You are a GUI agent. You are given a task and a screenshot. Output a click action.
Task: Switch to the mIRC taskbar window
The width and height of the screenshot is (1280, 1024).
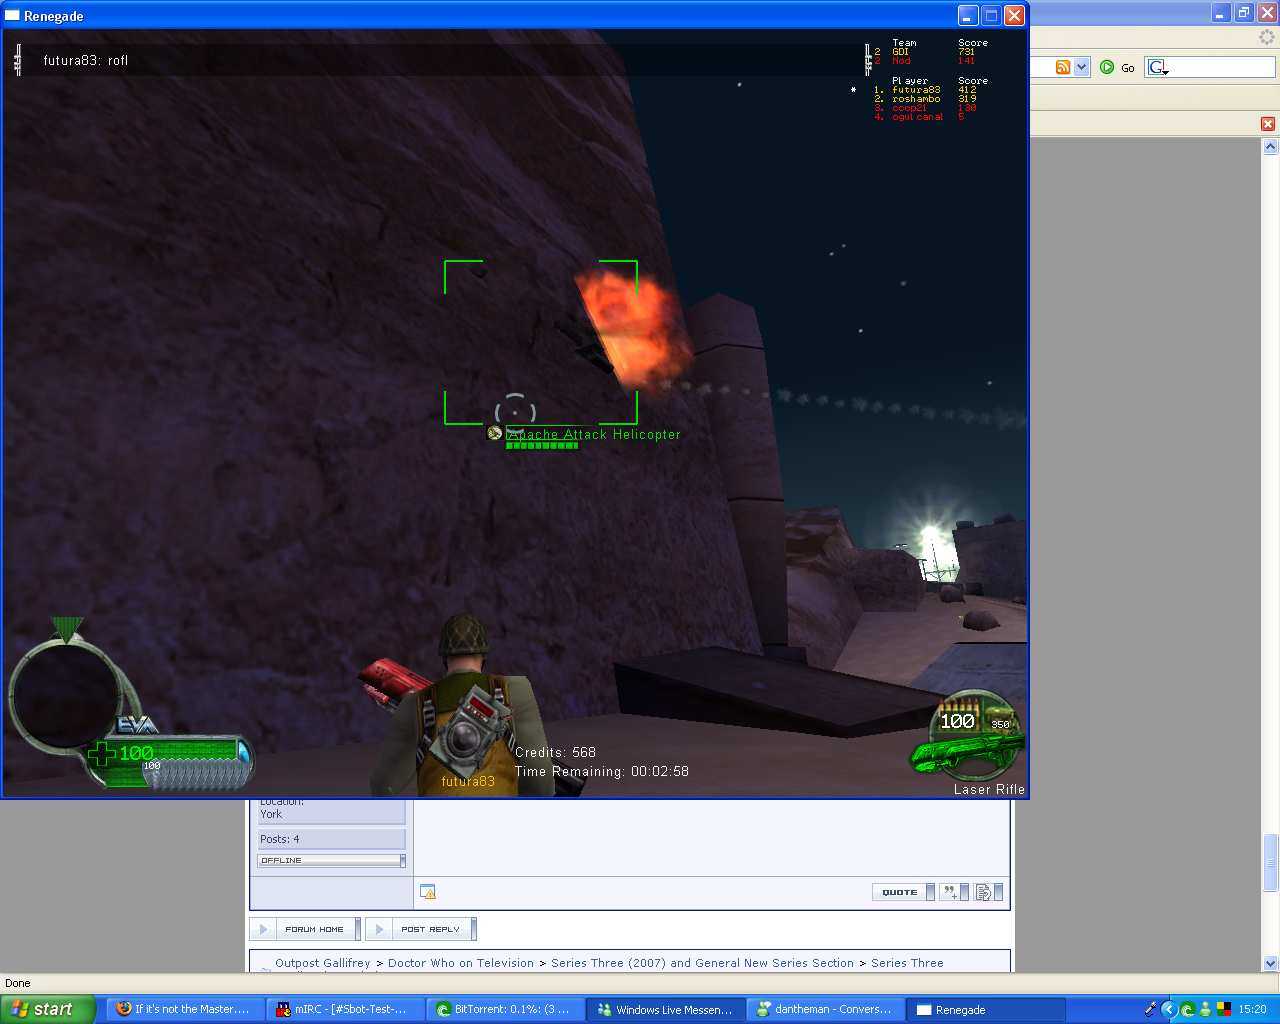point(345,1009)
